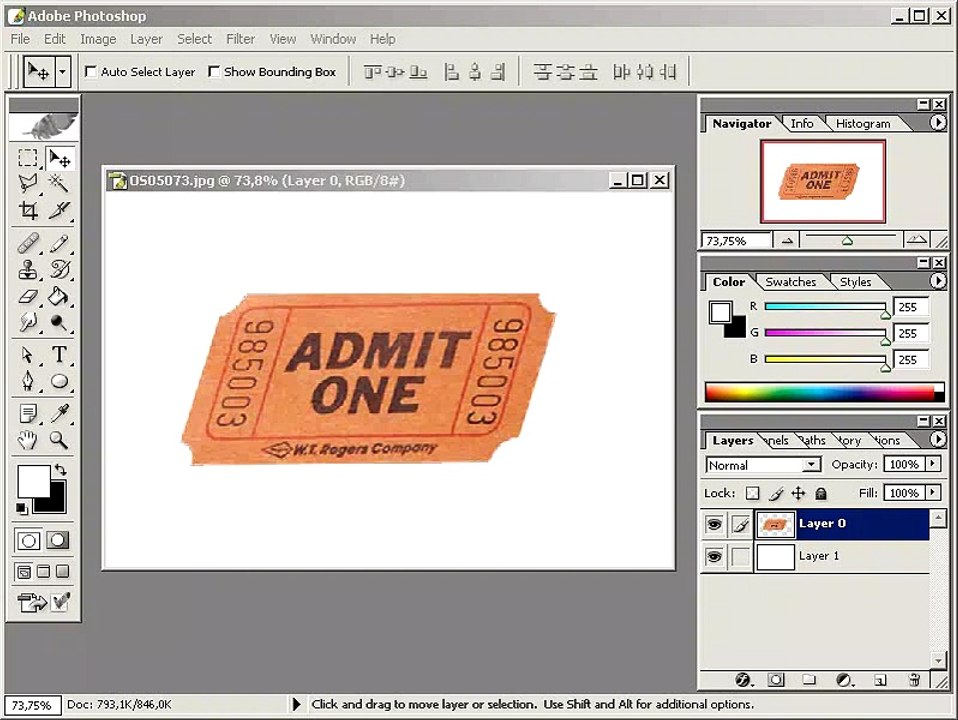Switch to the Swatches tab
The image size is (958, 720).
click(791, 282)
